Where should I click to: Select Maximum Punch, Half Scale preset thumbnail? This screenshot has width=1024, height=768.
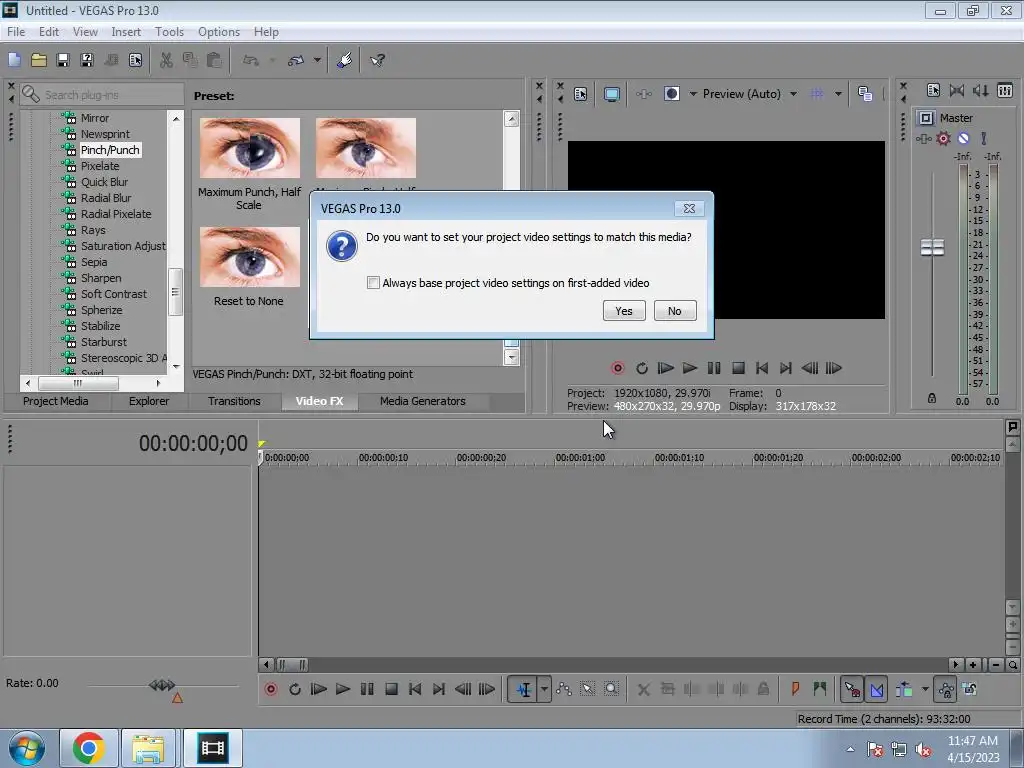pos(249,148)
